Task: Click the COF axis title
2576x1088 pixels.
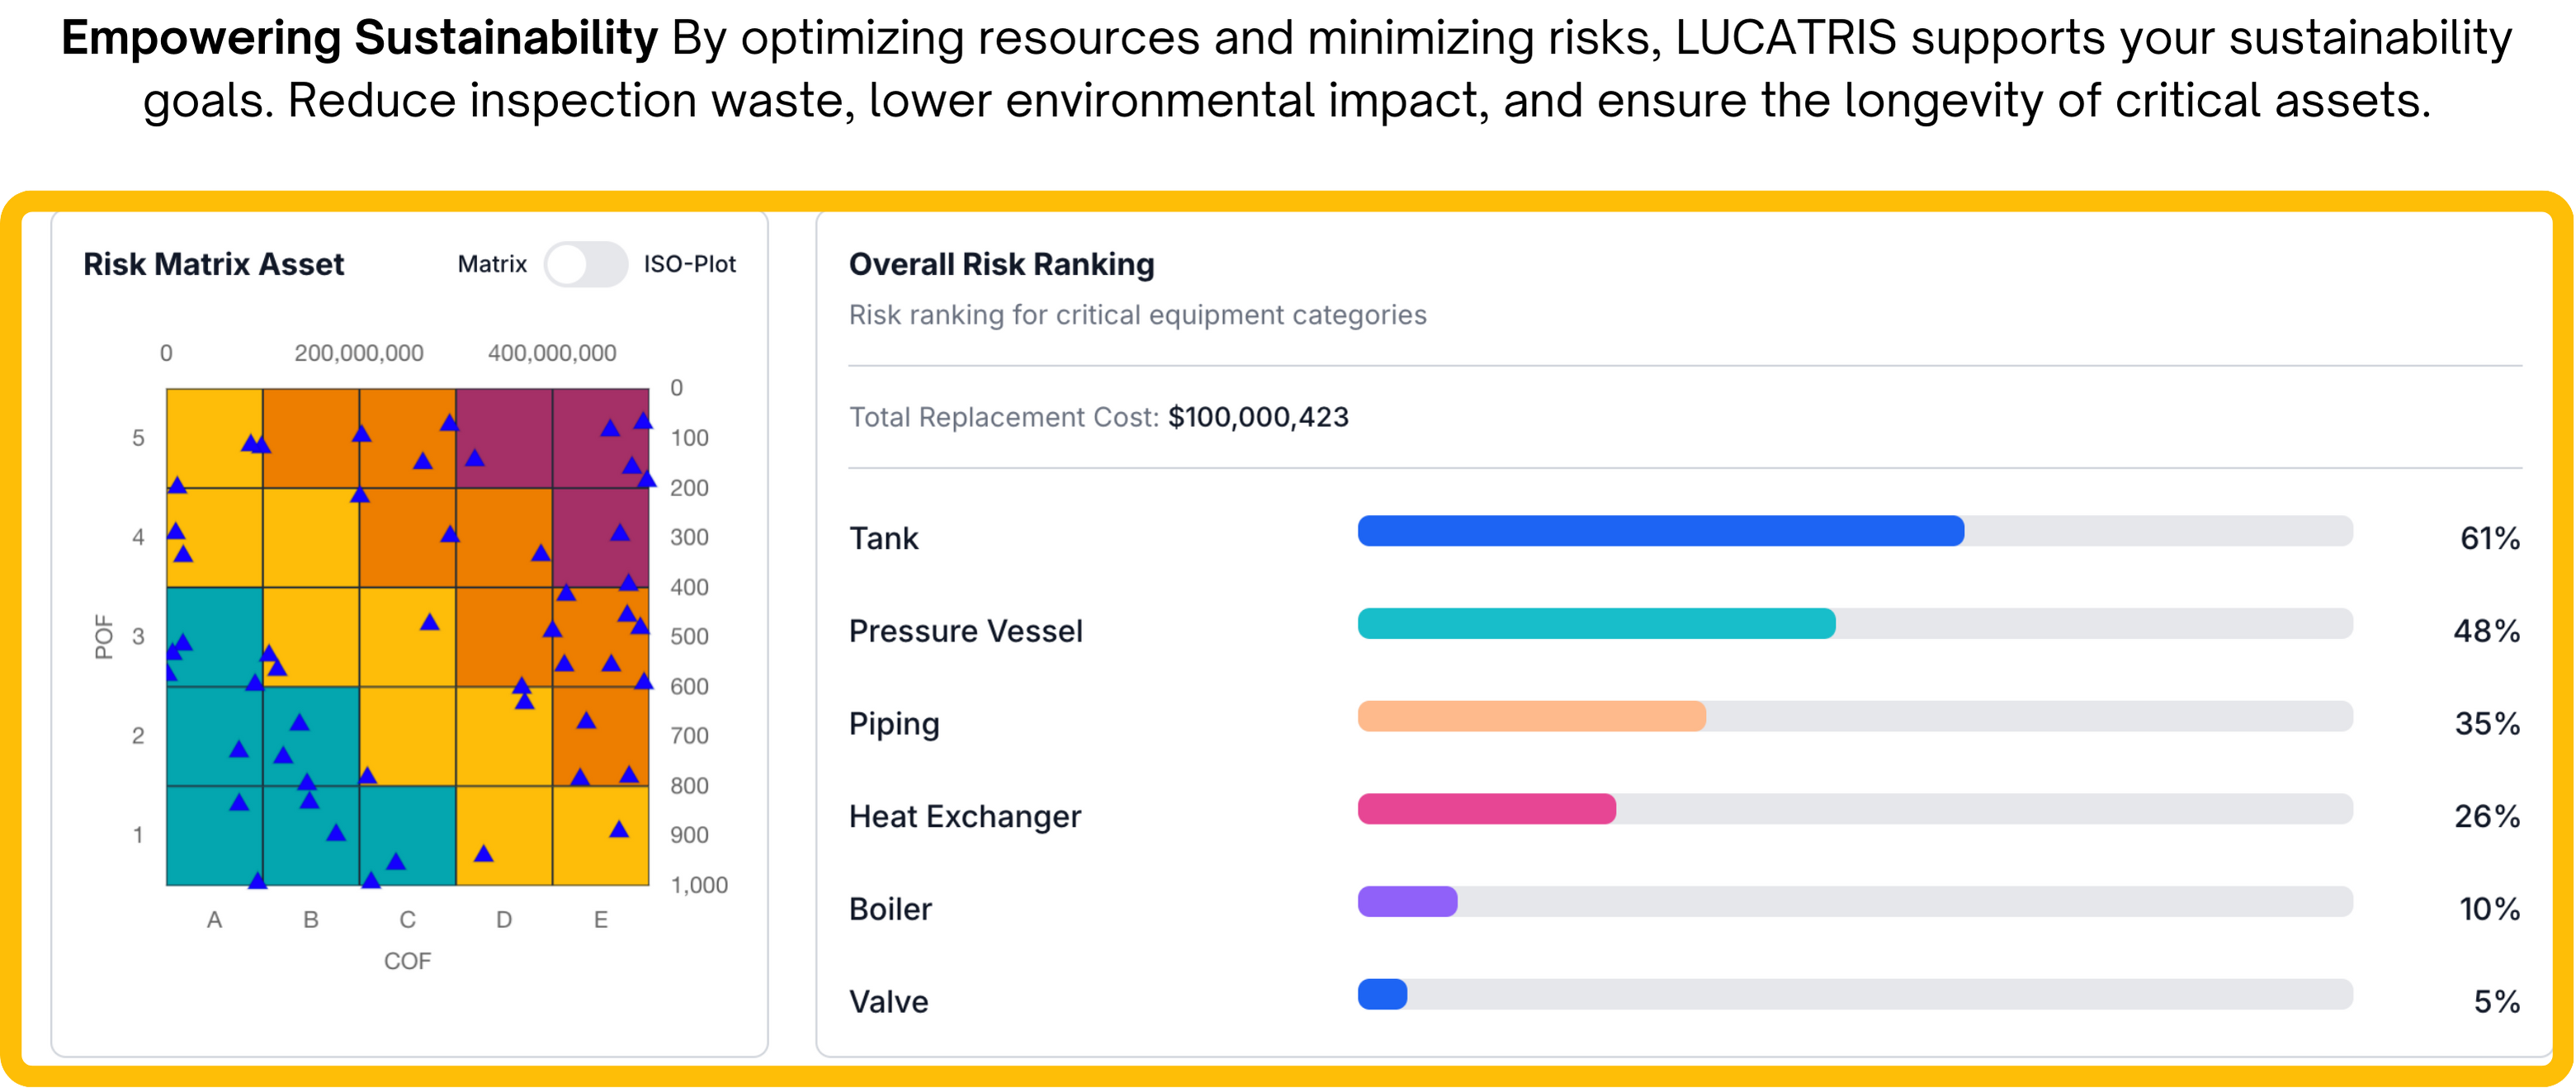Action: click(x=407, y=961)
